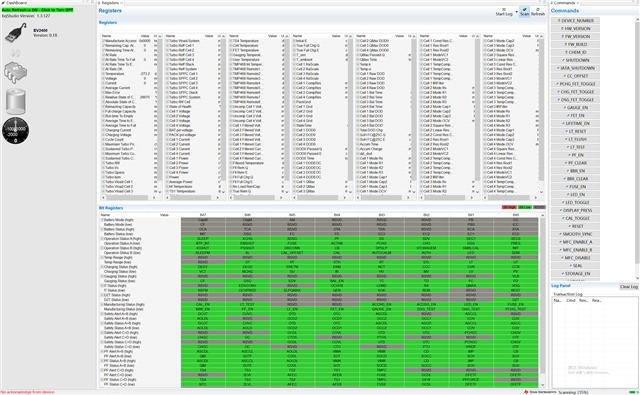Toggle the Manufacturer Access register checkbox
Screen dimensions: 640x395
click(103, 41)
